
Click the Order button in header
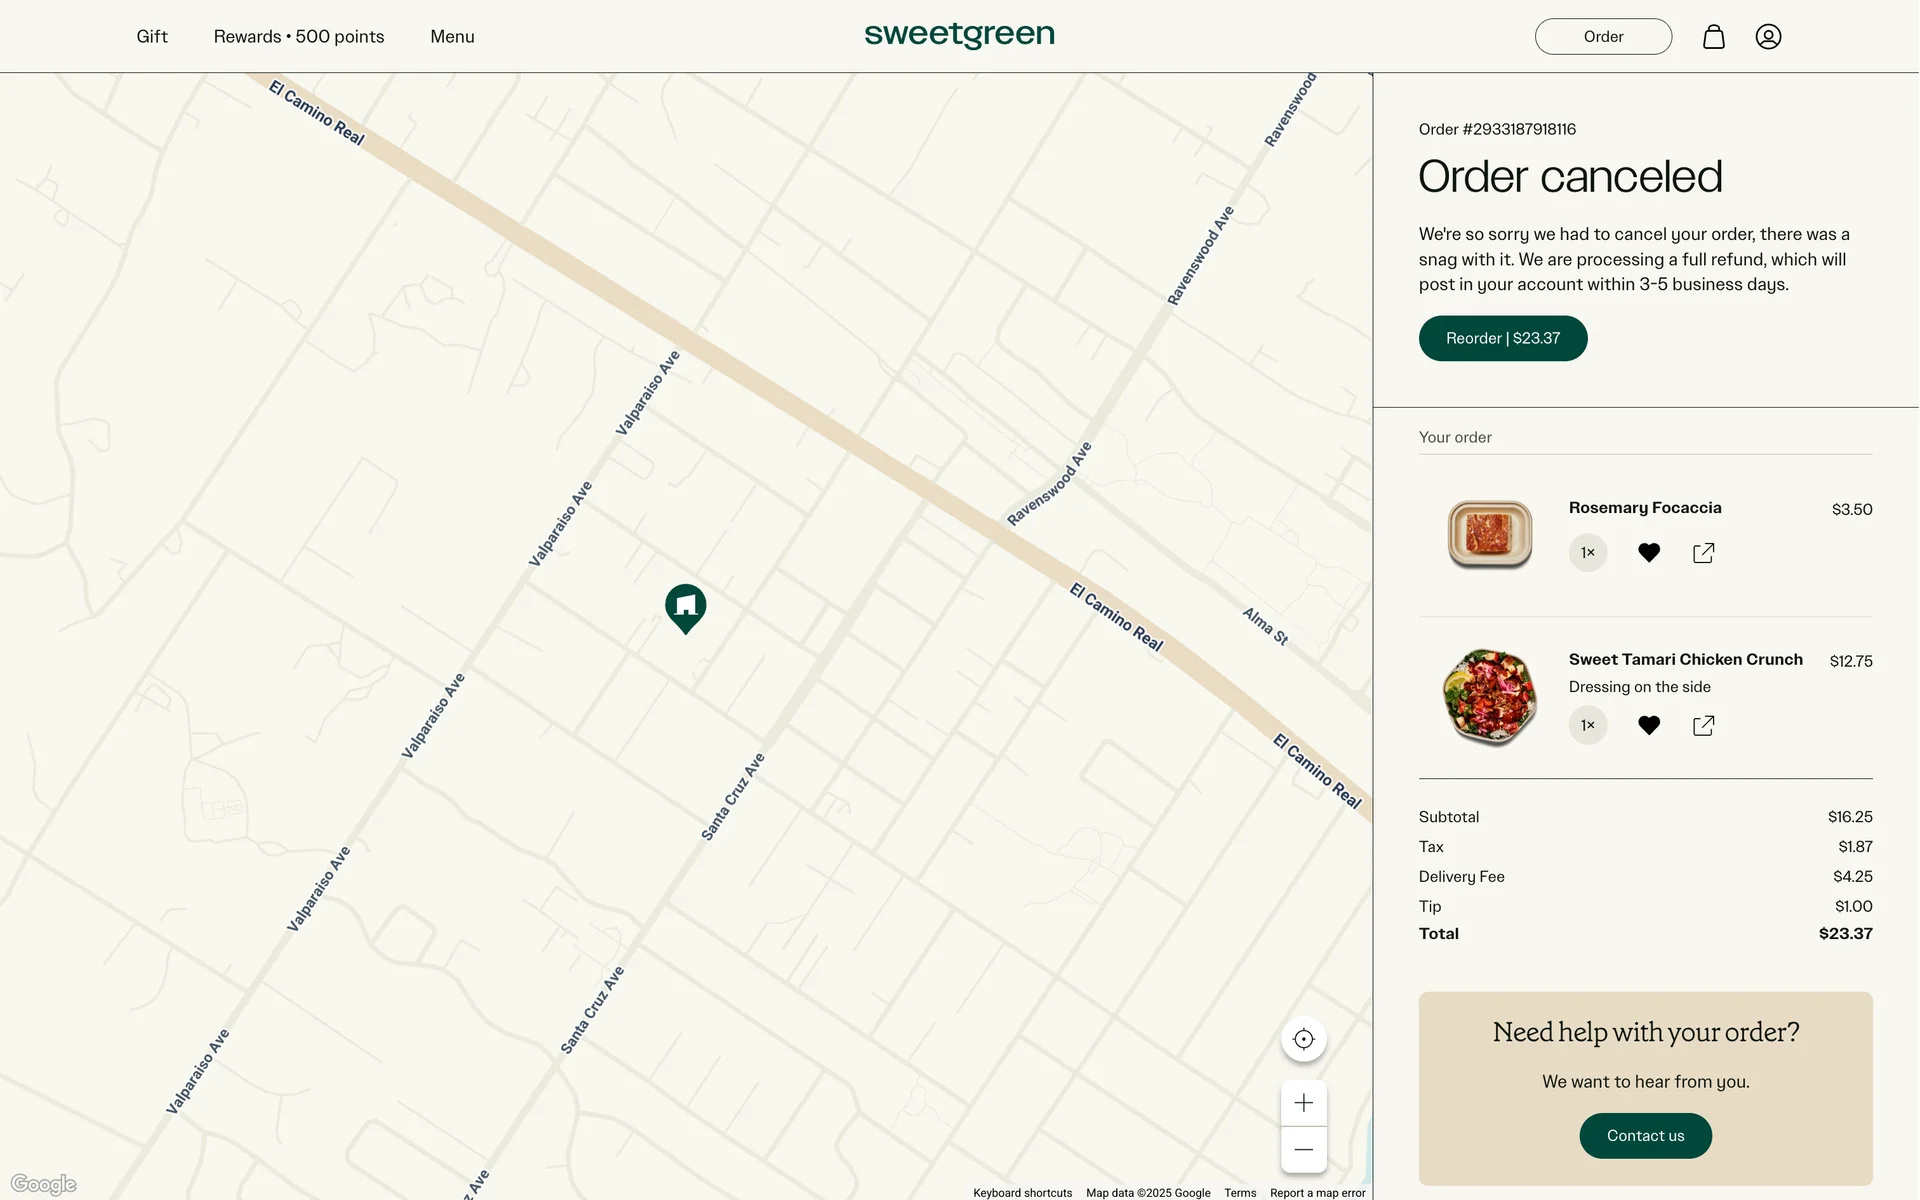(x=1602, y=37)
